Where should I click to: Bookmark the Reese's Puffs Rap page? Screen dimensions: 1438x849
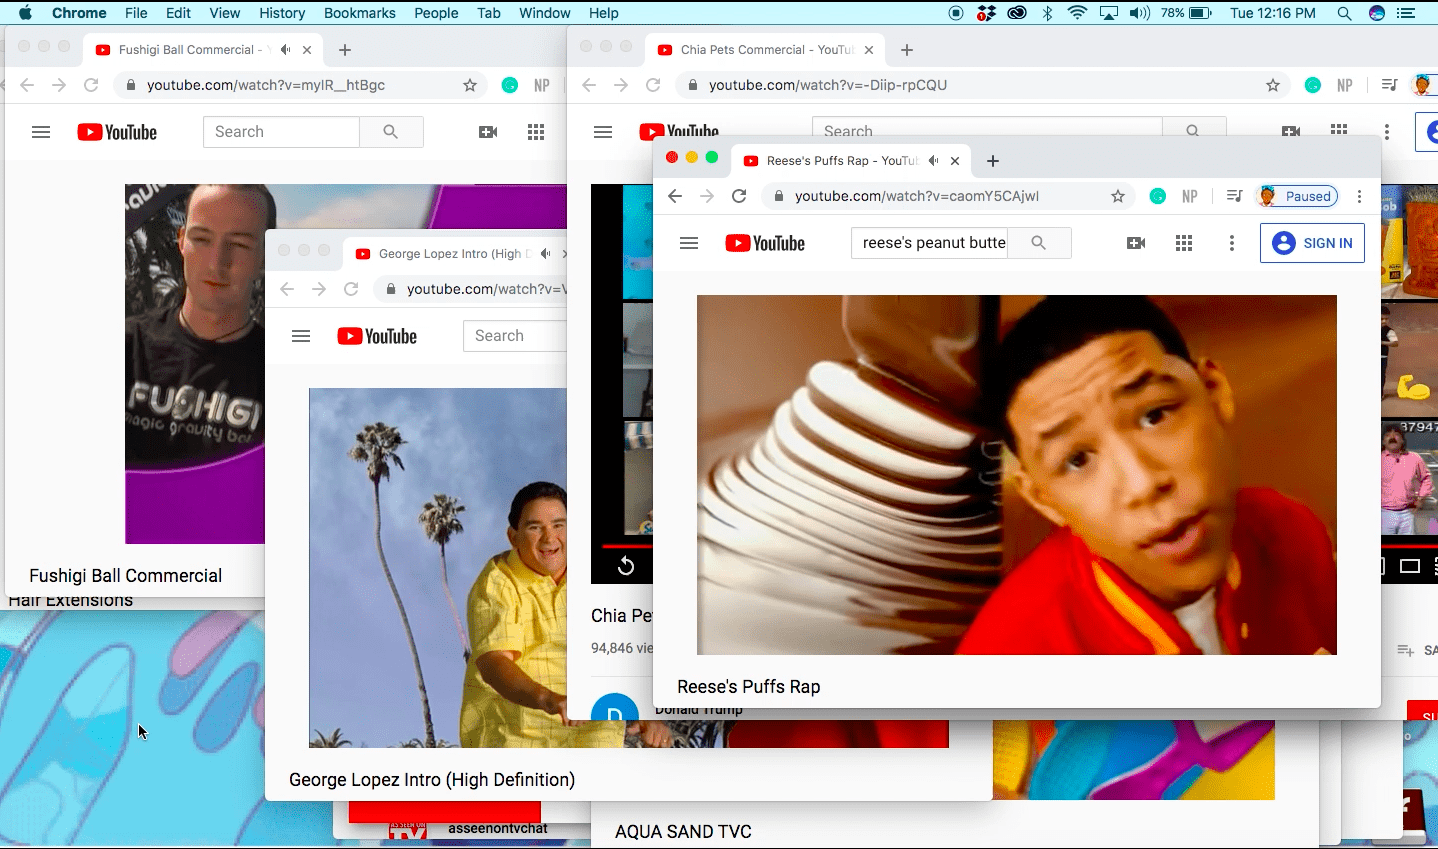click(1118, 196)
